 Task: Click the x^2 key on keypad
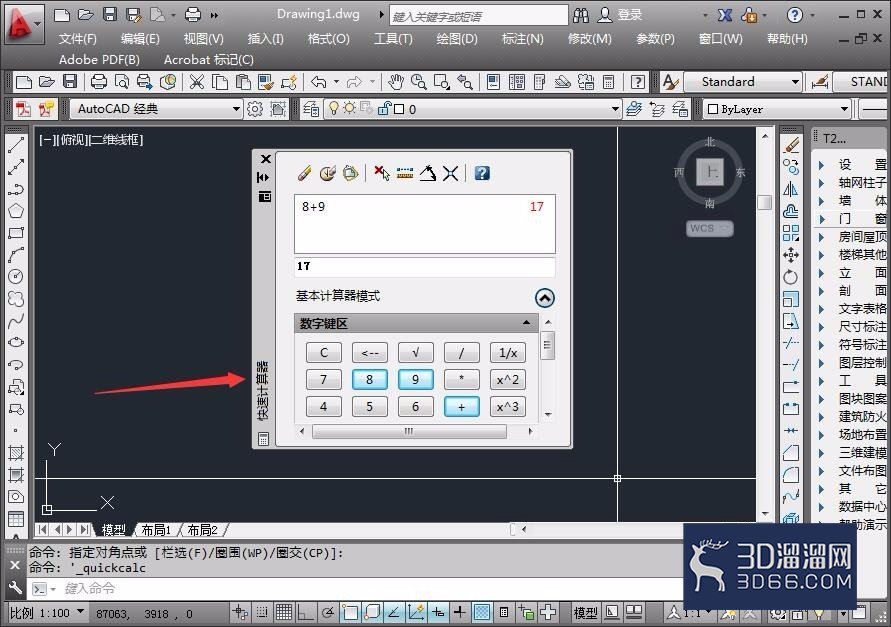pyautogui.click(x=507, y=379)
